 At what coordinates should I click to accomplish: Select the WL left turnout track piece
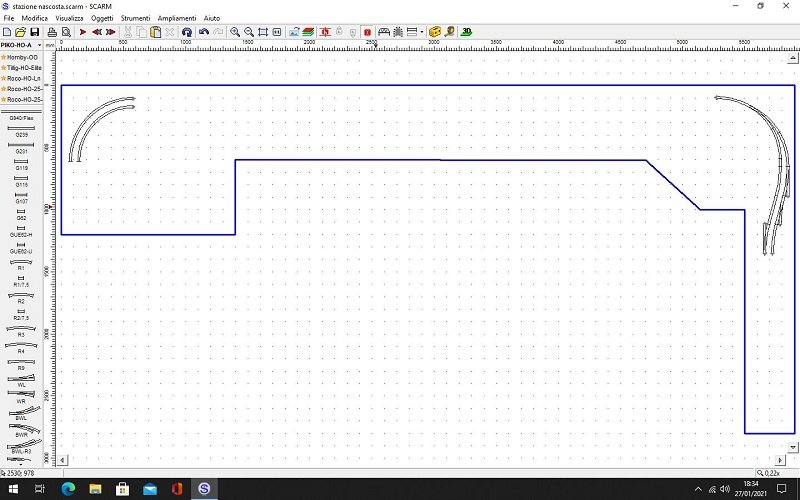(21, 379)
